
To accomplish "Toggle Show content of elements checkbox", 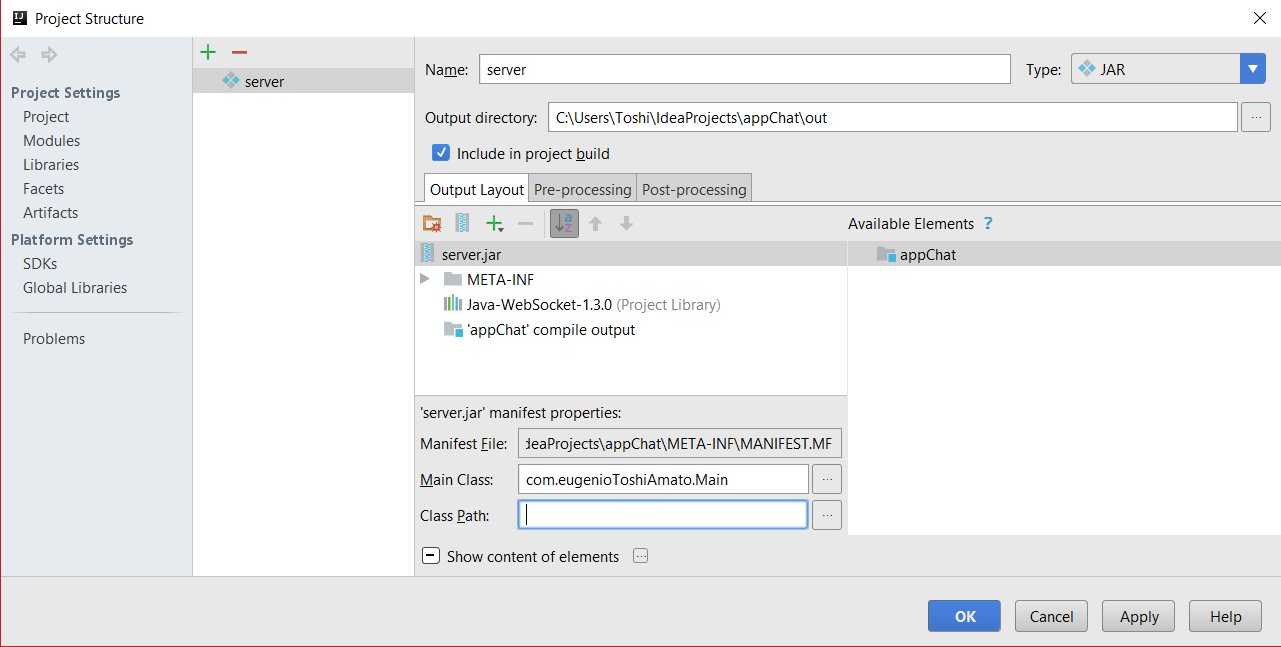I will (x=431, y=556).
